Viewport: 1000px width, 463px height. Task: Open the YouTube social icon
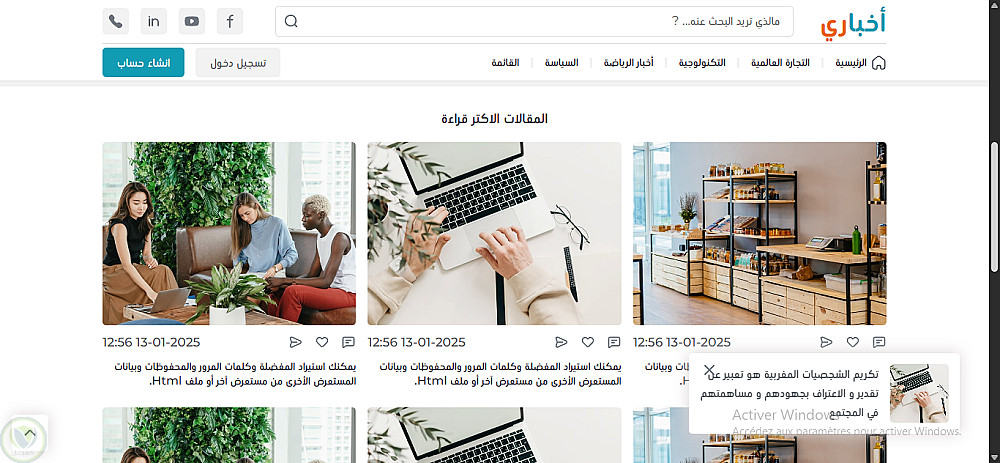pyautogui.click(x=192, y=22)
